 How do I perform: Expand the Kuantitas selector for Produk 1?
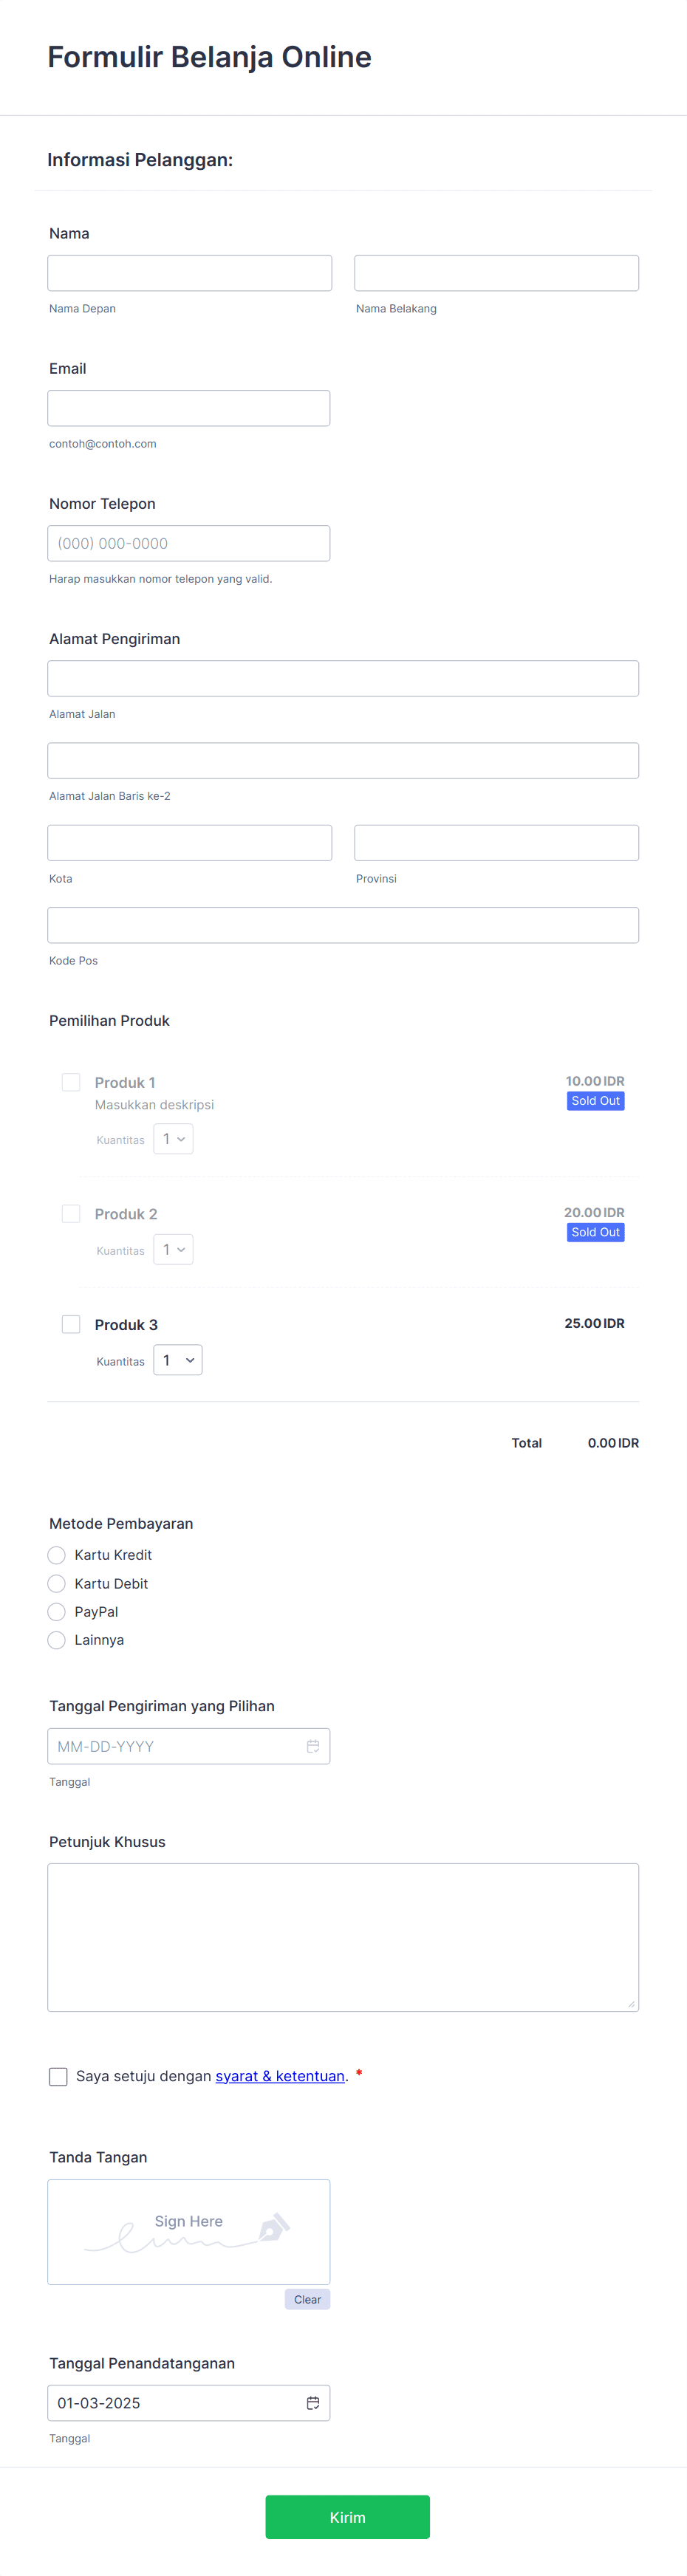(x=173, y=1138)
